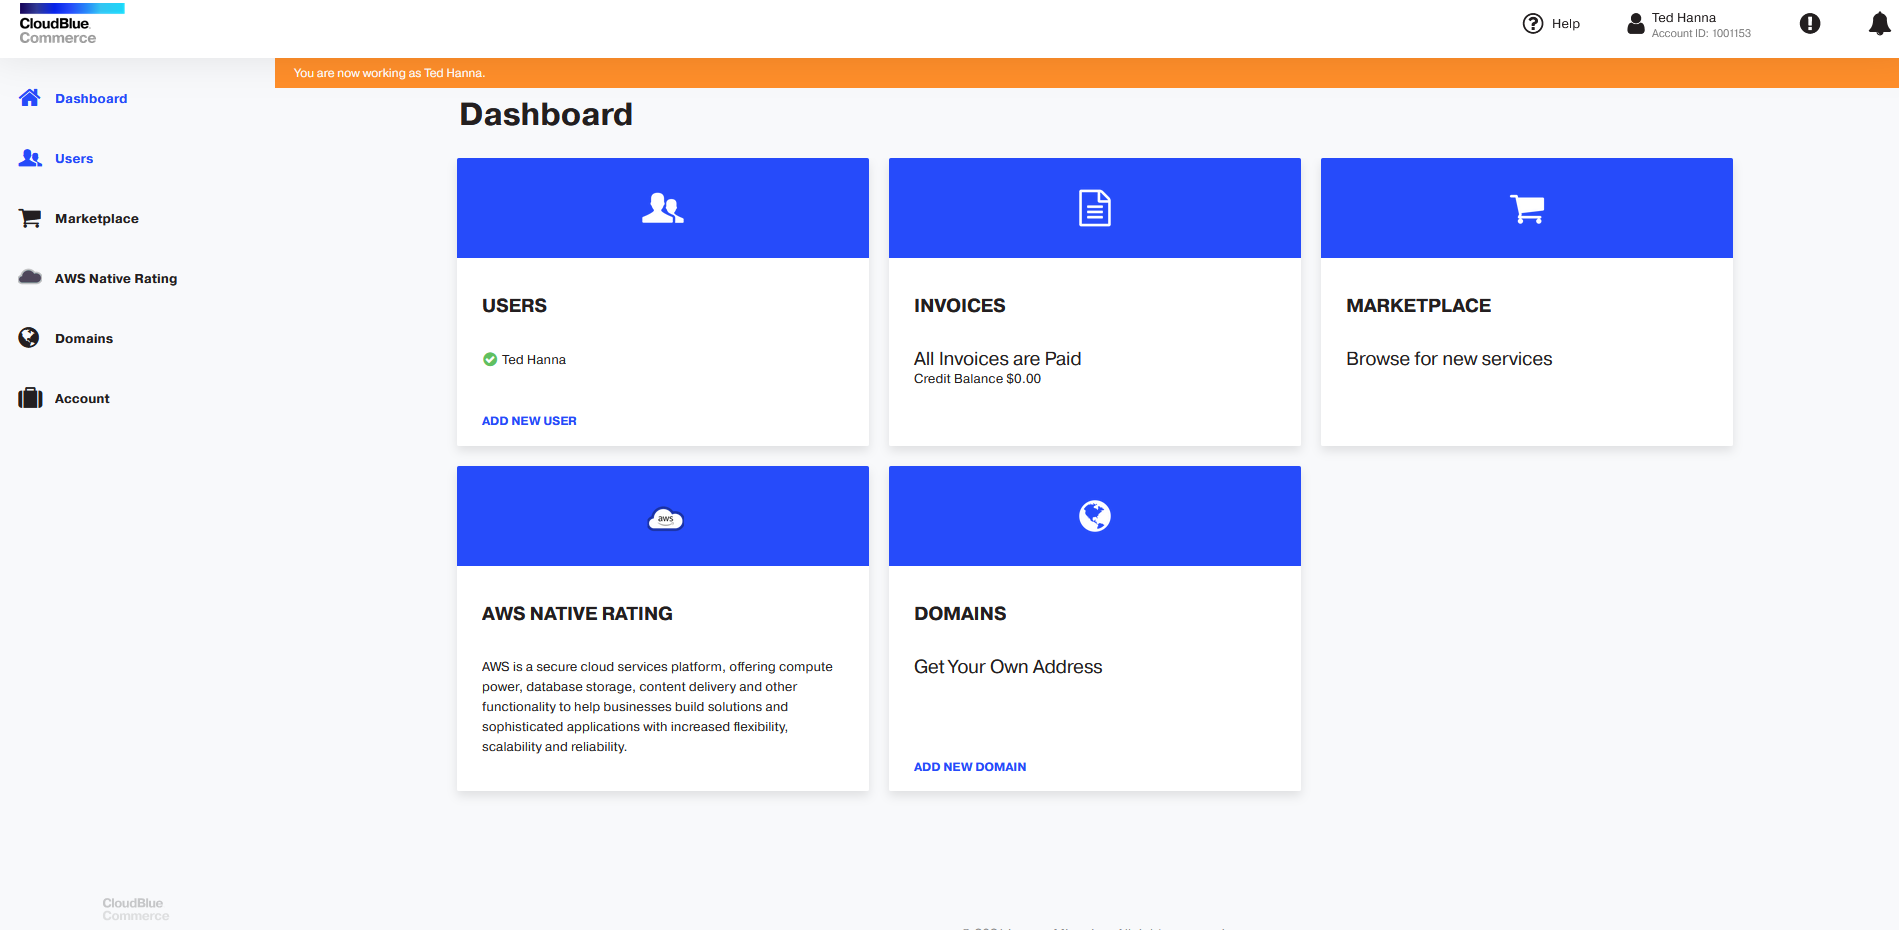This screenshot has width=1899, height=930.
Task: Open Account in the sidebar menu
Action: [82, 399]
